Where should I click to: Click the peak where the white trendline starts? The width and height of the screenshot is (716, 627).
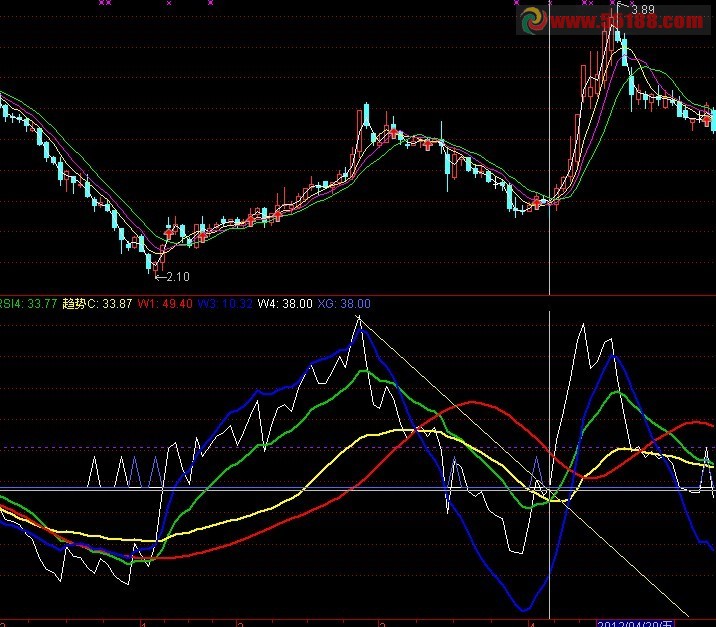point(359,318)
